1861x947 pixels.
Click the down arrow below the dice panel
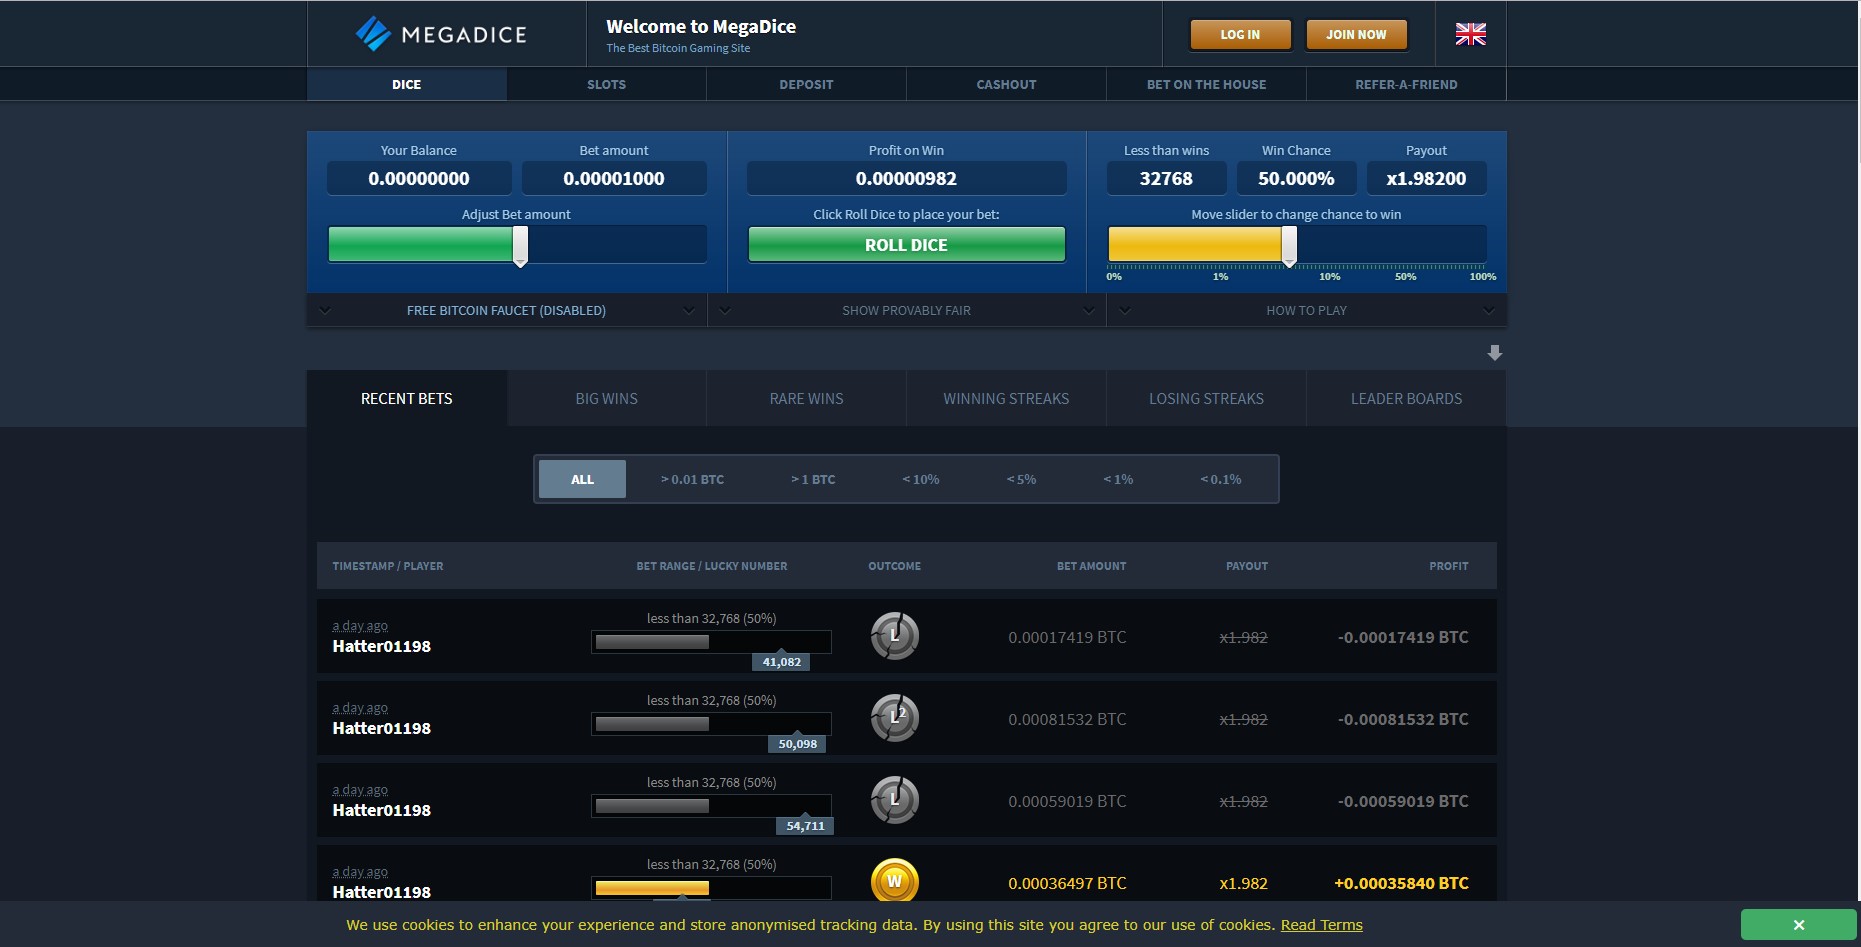[x=1494, y=353]
